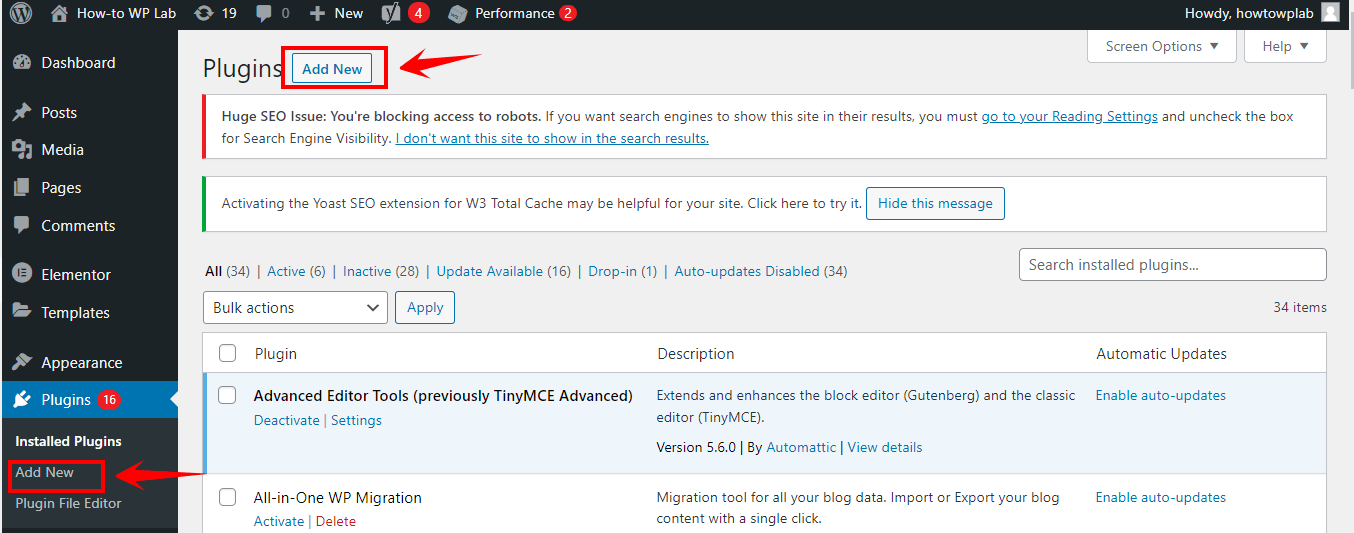
Task: Click the Comments icon in sidebar
Action: pyautogui.click(x=22, y=225)
